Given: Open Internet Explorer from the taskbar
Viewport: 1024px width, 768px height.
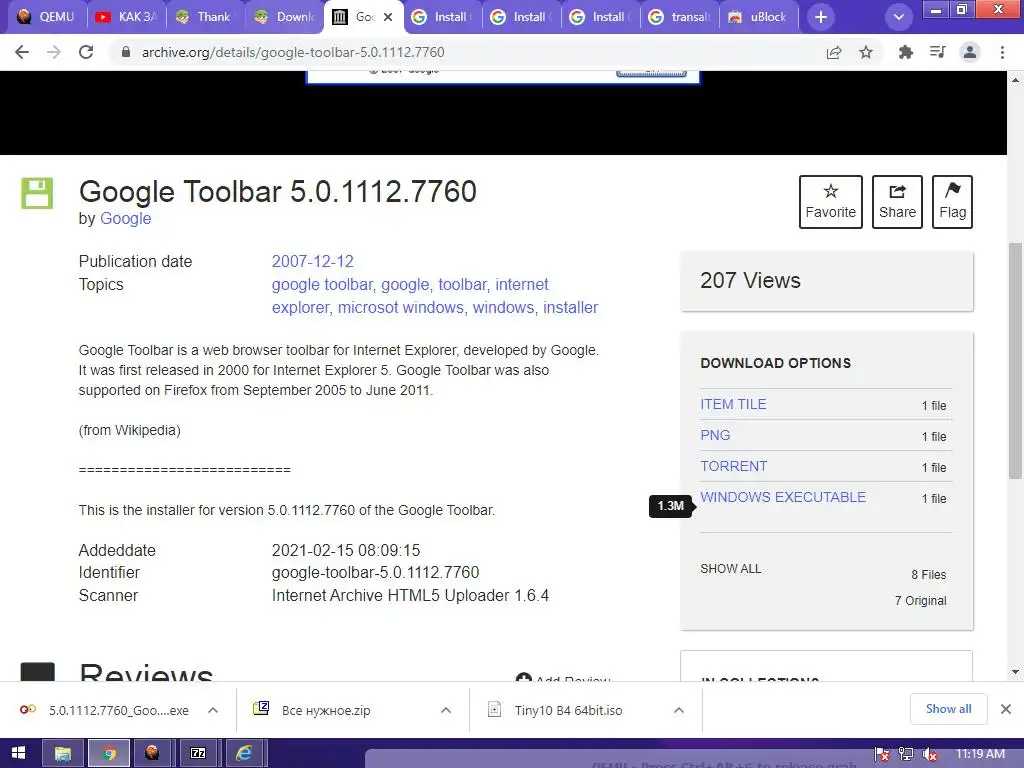Looking at the screenshot, I should (244, 754).
